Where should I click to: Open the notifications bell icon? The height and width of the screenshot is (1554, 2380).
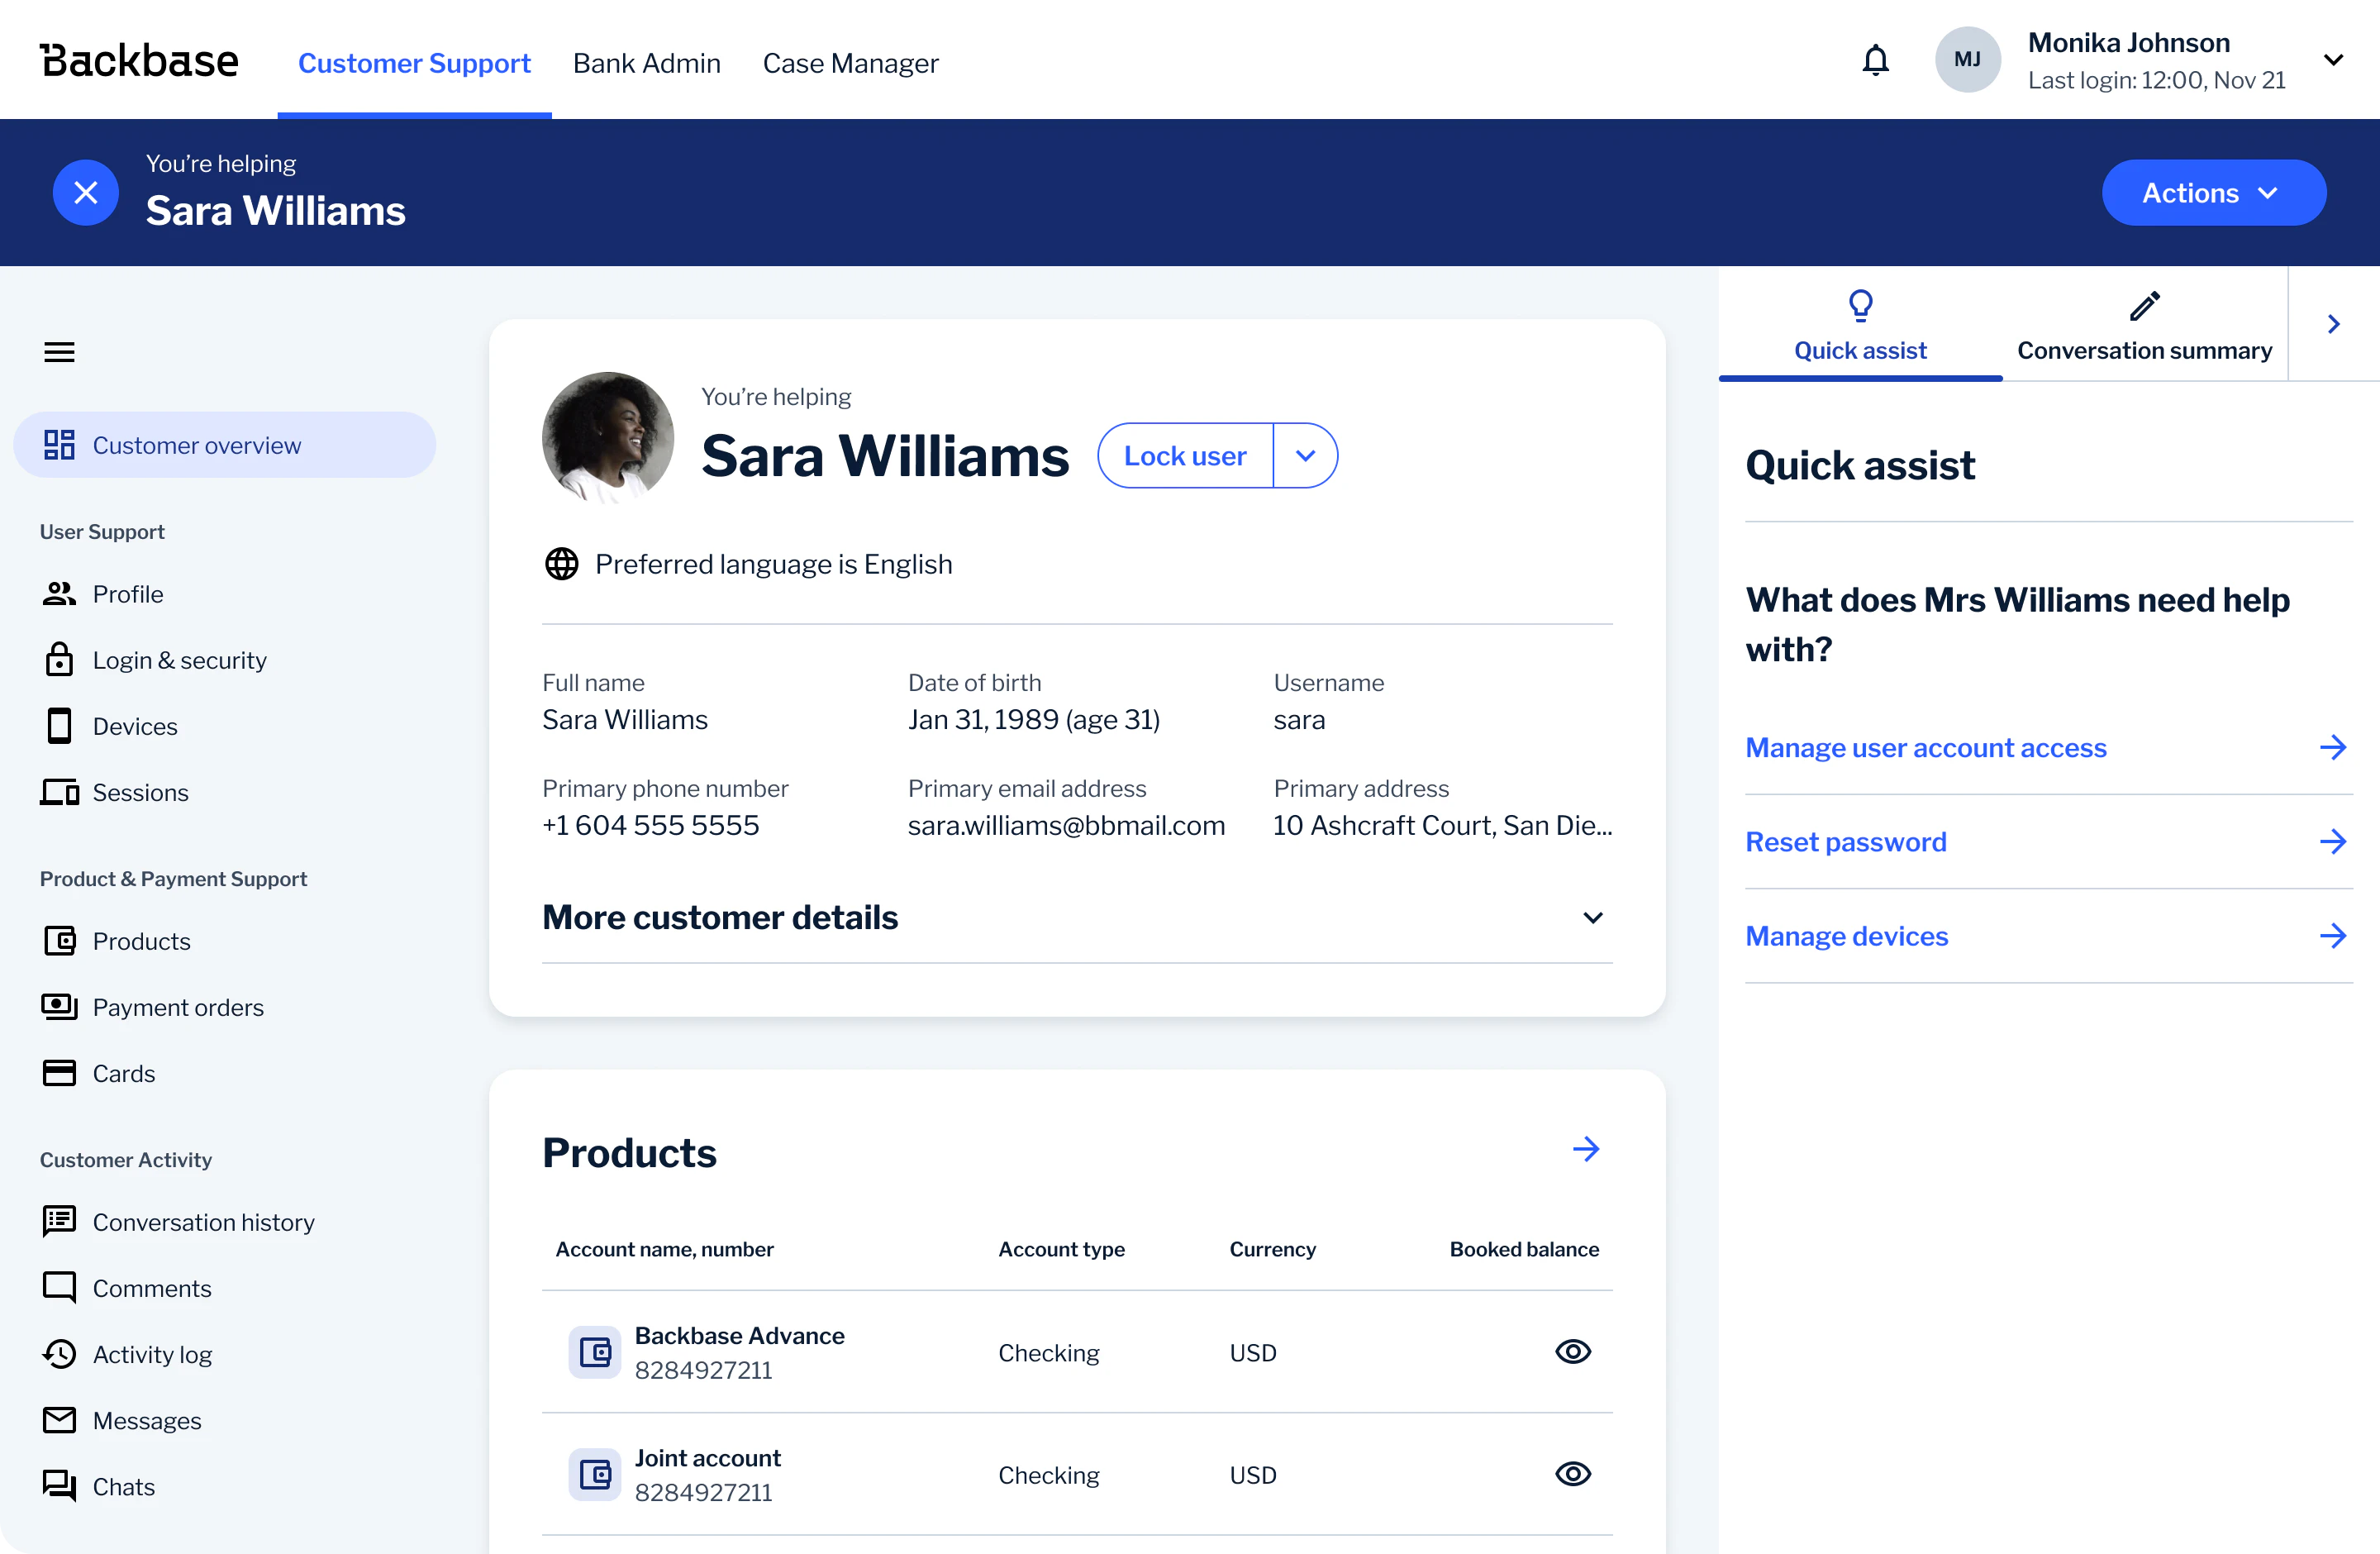pos(1876,60)
